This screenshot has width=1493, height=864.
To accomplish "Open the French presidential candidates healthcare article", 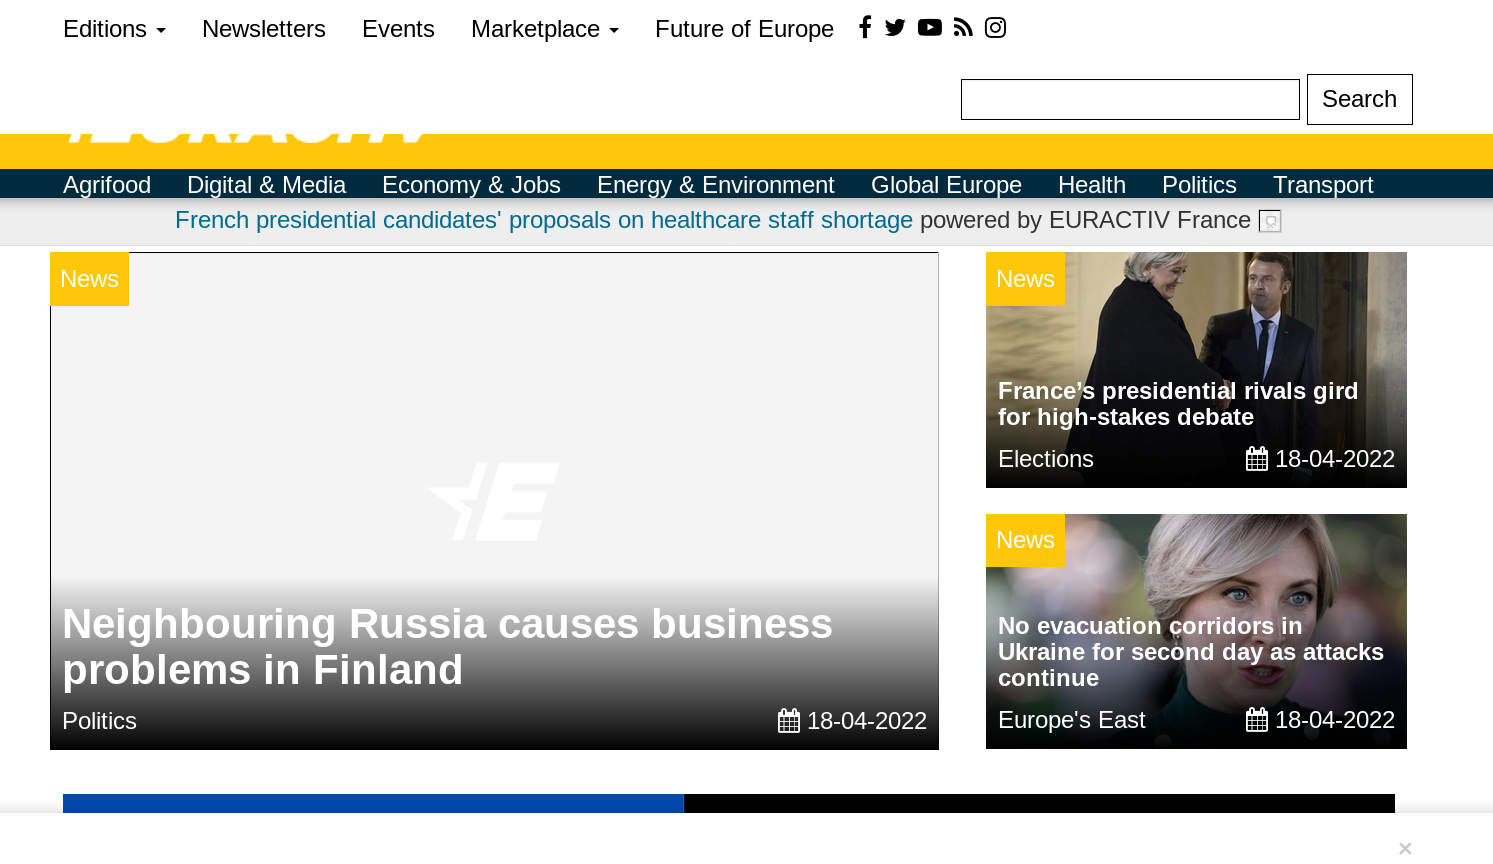I will 543,220.
